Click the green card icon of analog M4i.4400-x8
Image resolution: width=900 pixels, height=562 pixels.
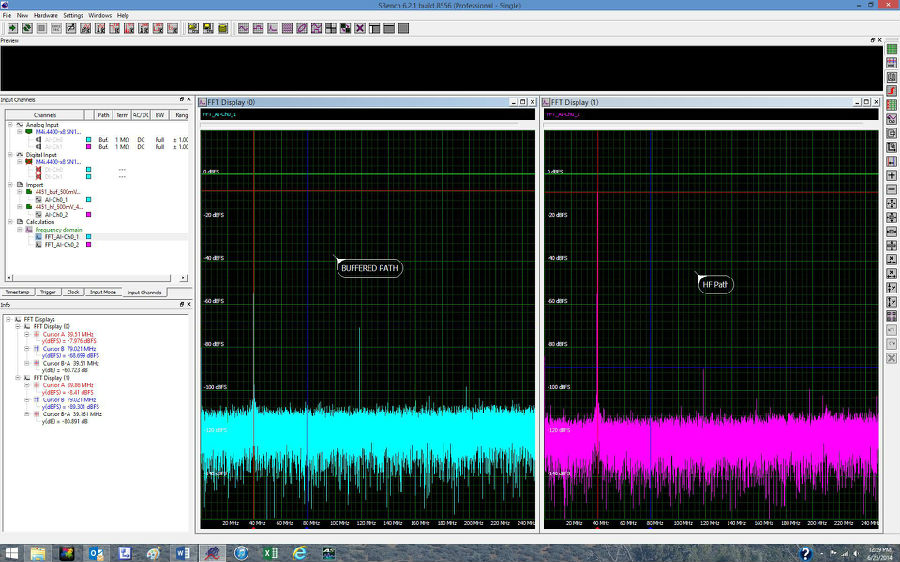tap(29, 132)
